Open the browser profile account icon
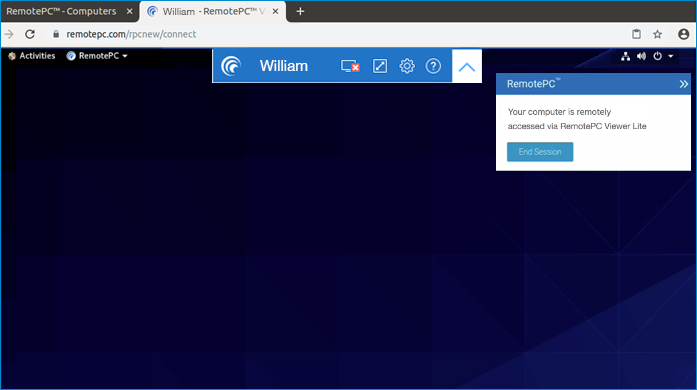This screenshot has height=390, width=697. 684,34
